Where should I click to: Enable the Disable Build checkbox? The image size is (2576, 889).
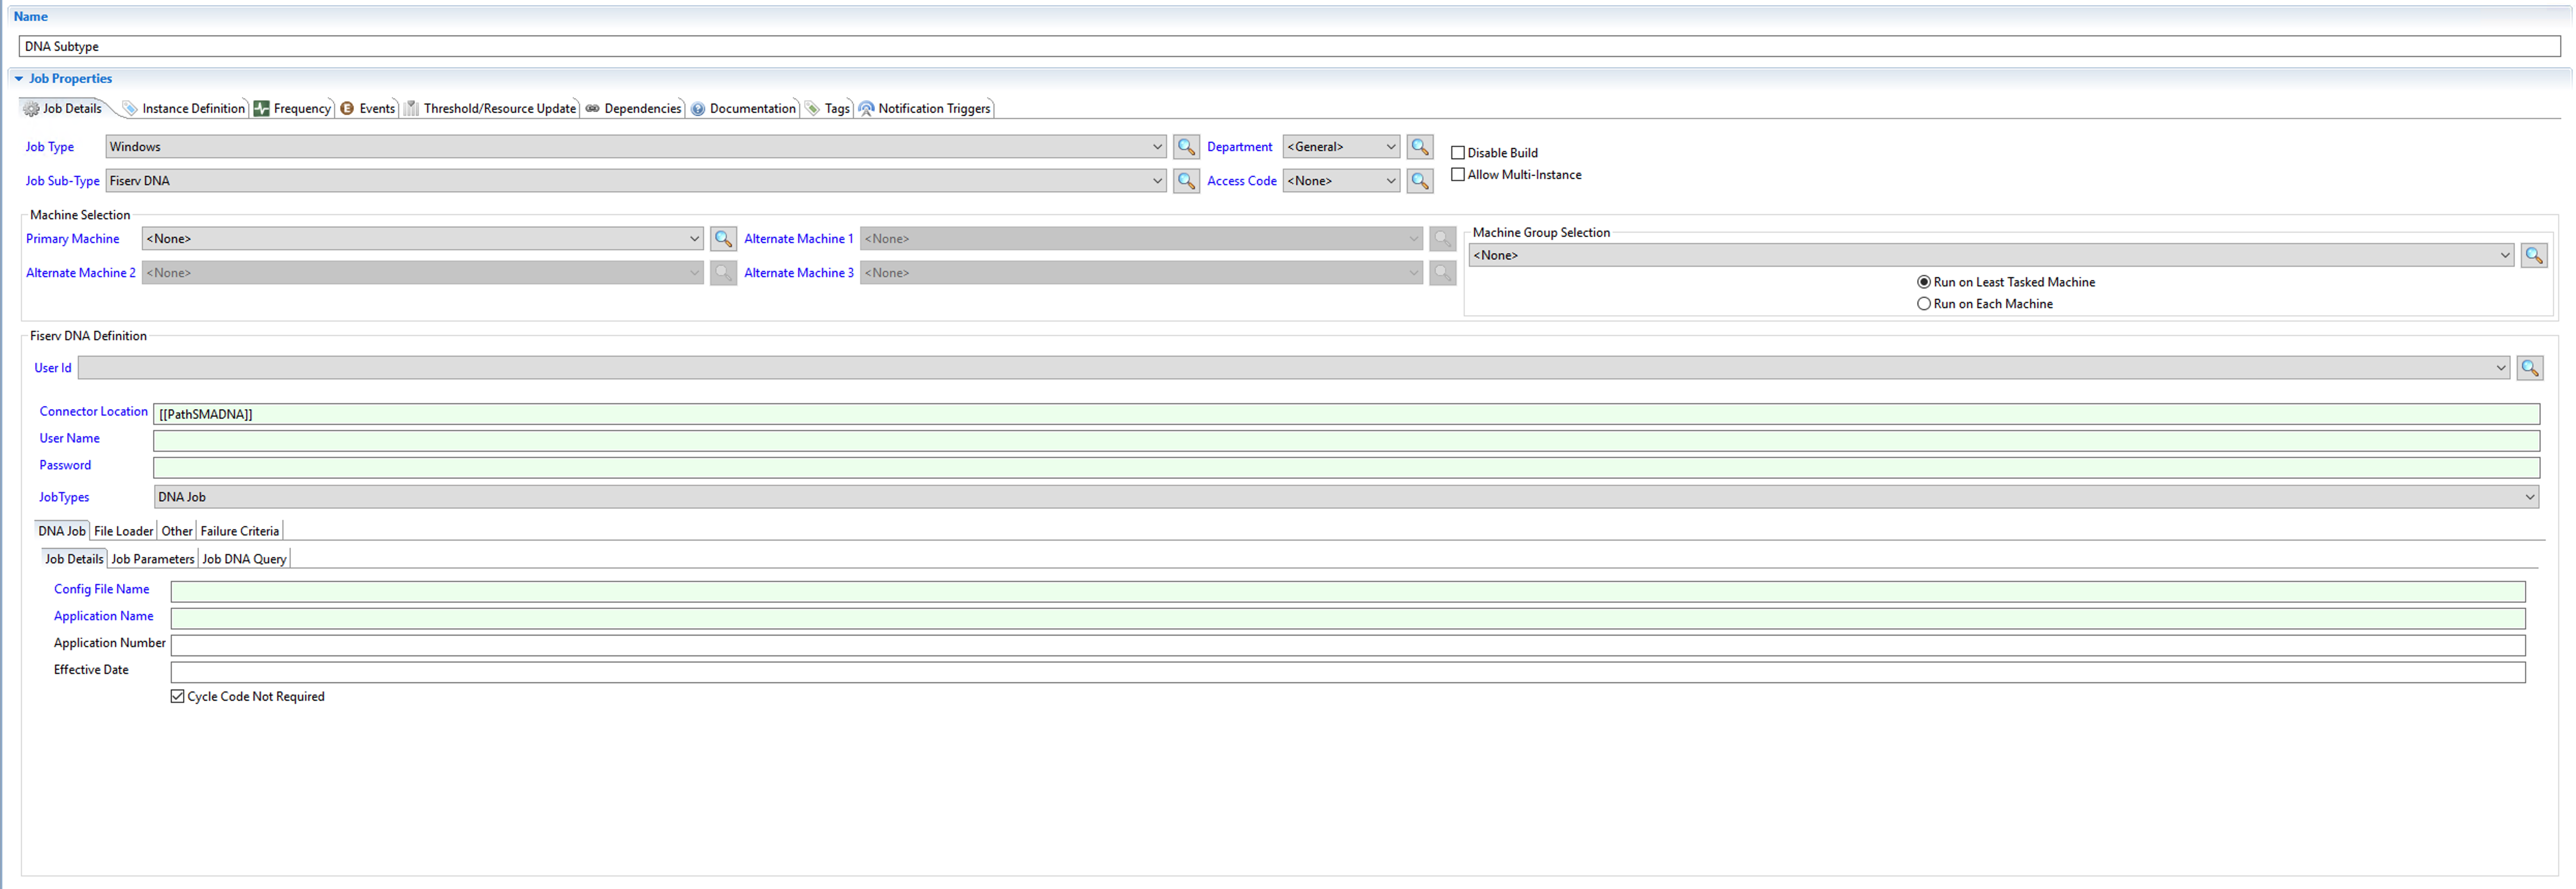pos(1457,153)
